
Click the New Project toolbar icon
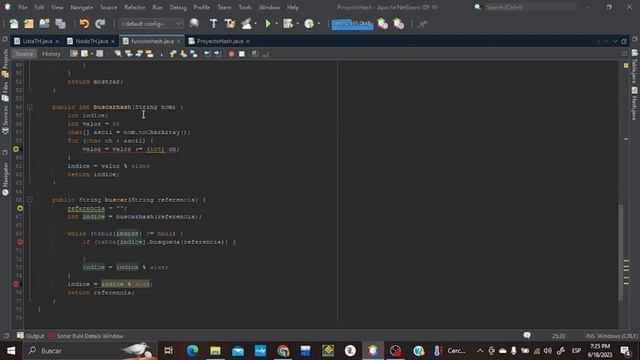29,24
